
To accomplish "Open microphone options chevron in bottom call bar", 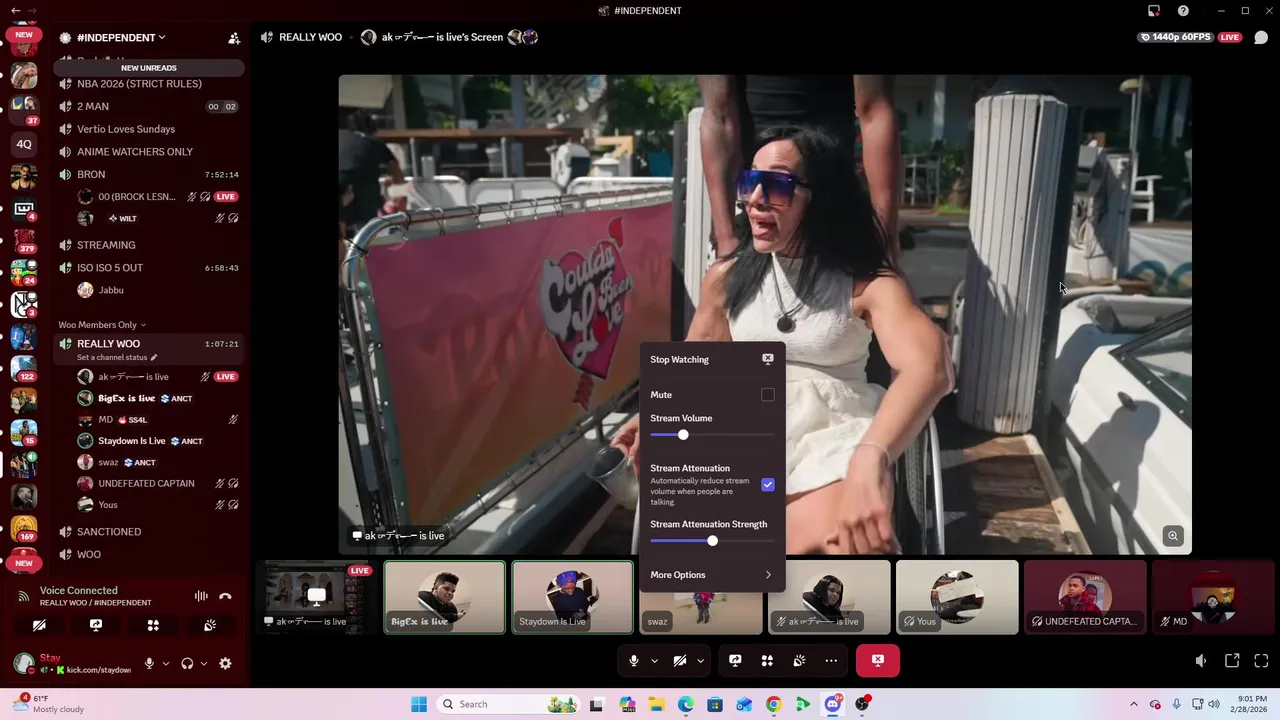I will point(654,660).
